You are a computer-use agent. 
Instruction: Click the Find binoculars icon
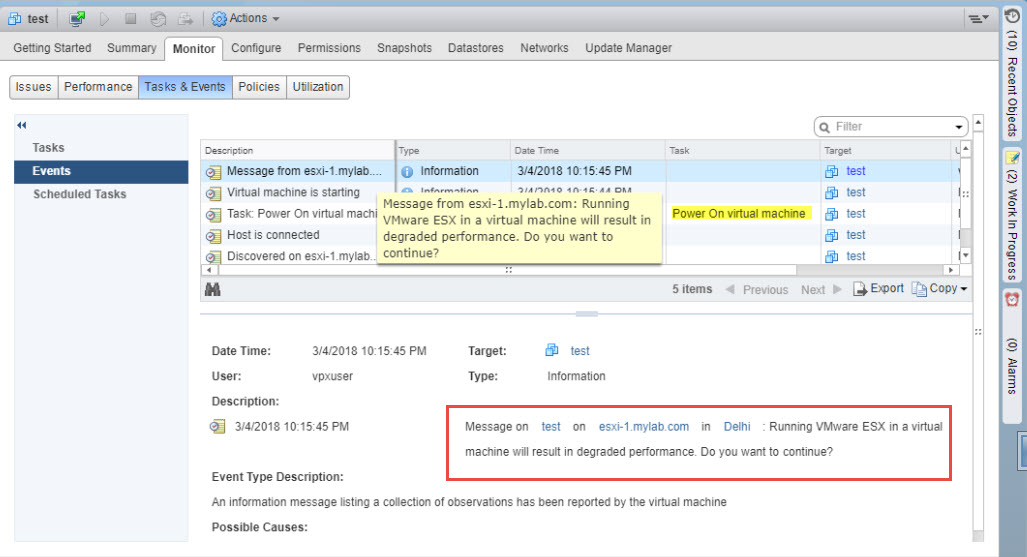213,289
